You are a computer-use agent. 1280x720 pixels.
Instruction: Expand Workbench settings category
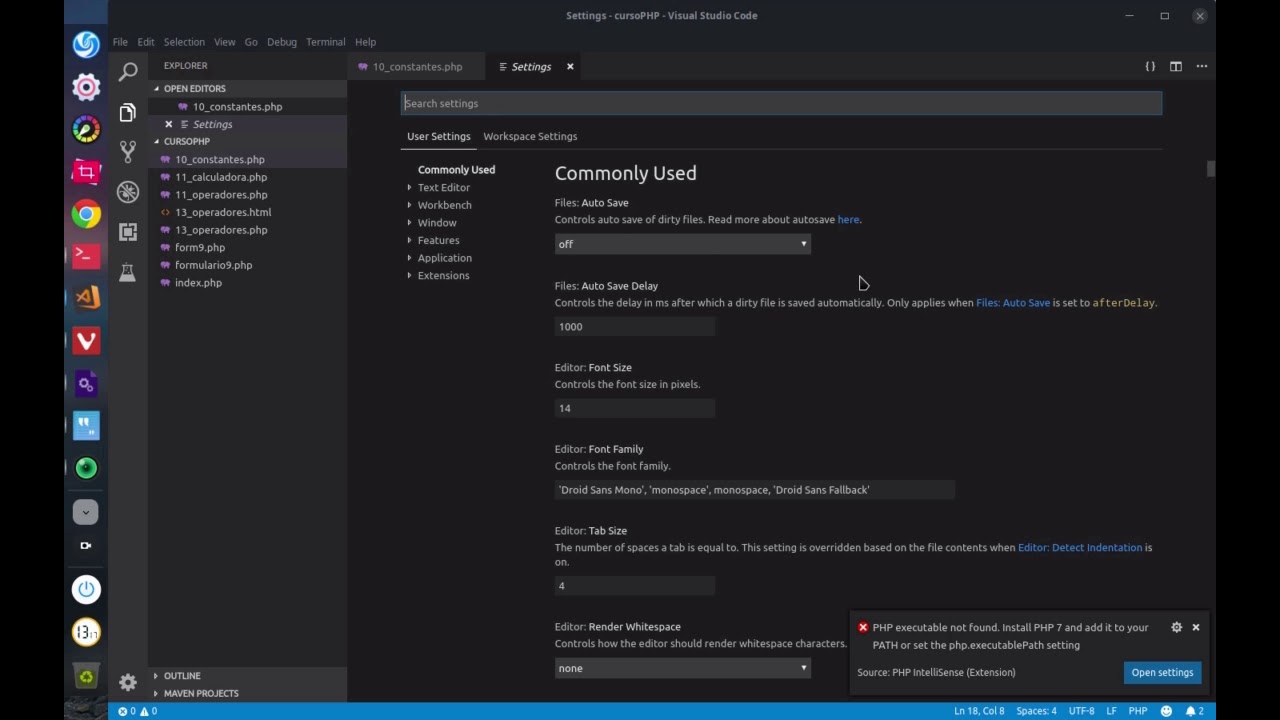444,205
